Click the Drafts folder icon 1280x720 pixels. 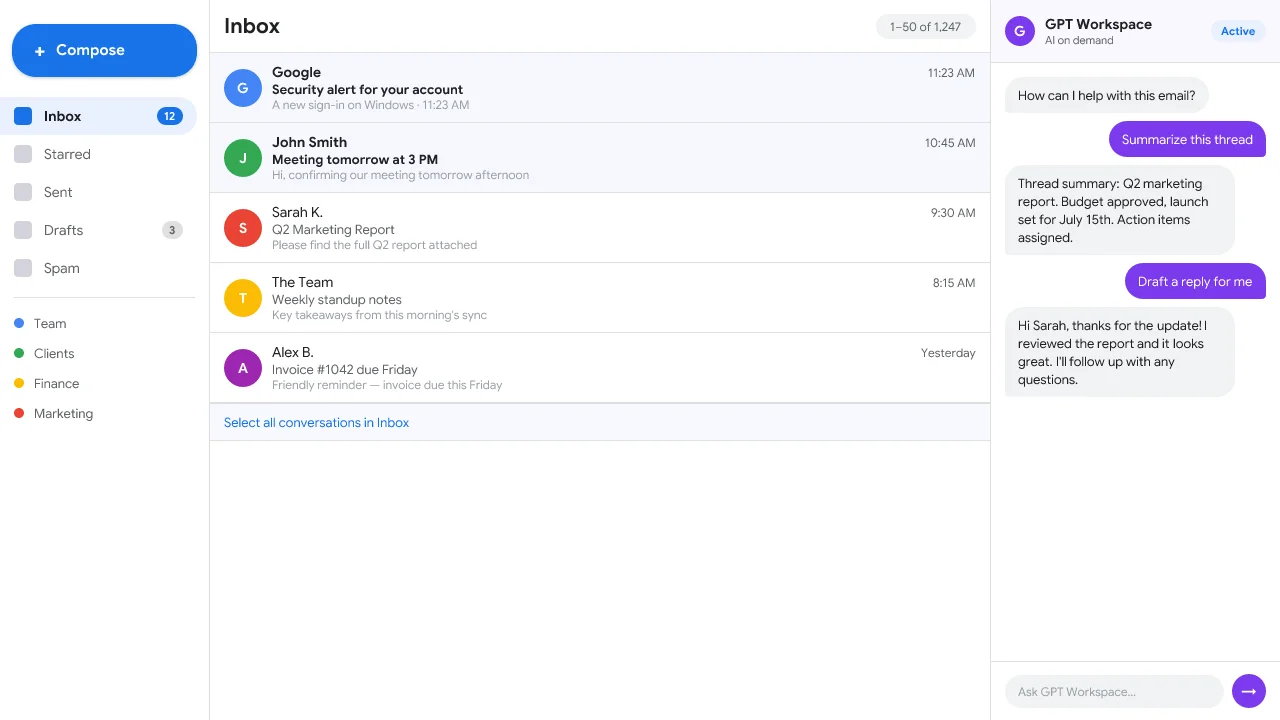(x=23, y=230)
